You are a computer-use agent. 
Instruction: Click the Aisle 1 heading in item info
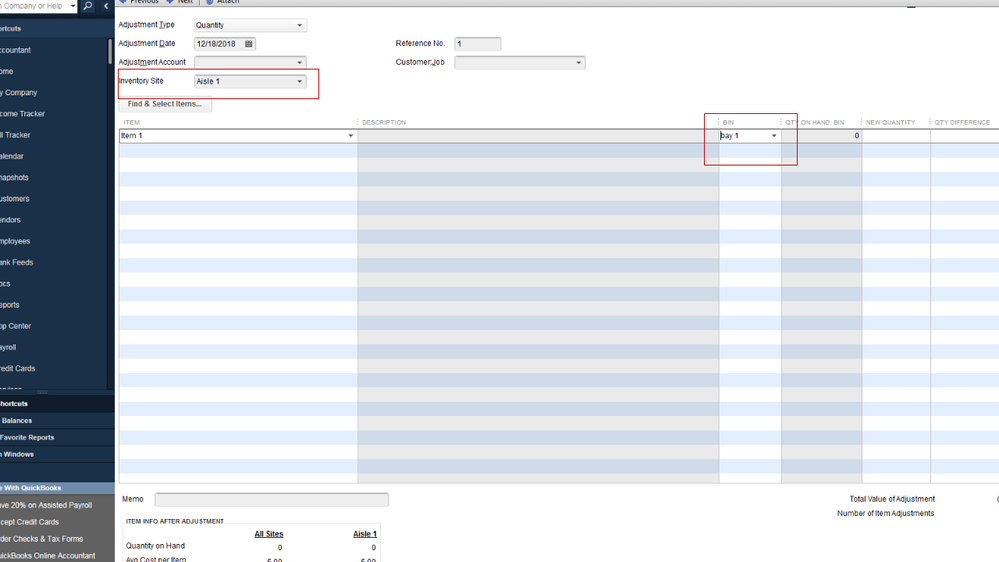point(365,534)
